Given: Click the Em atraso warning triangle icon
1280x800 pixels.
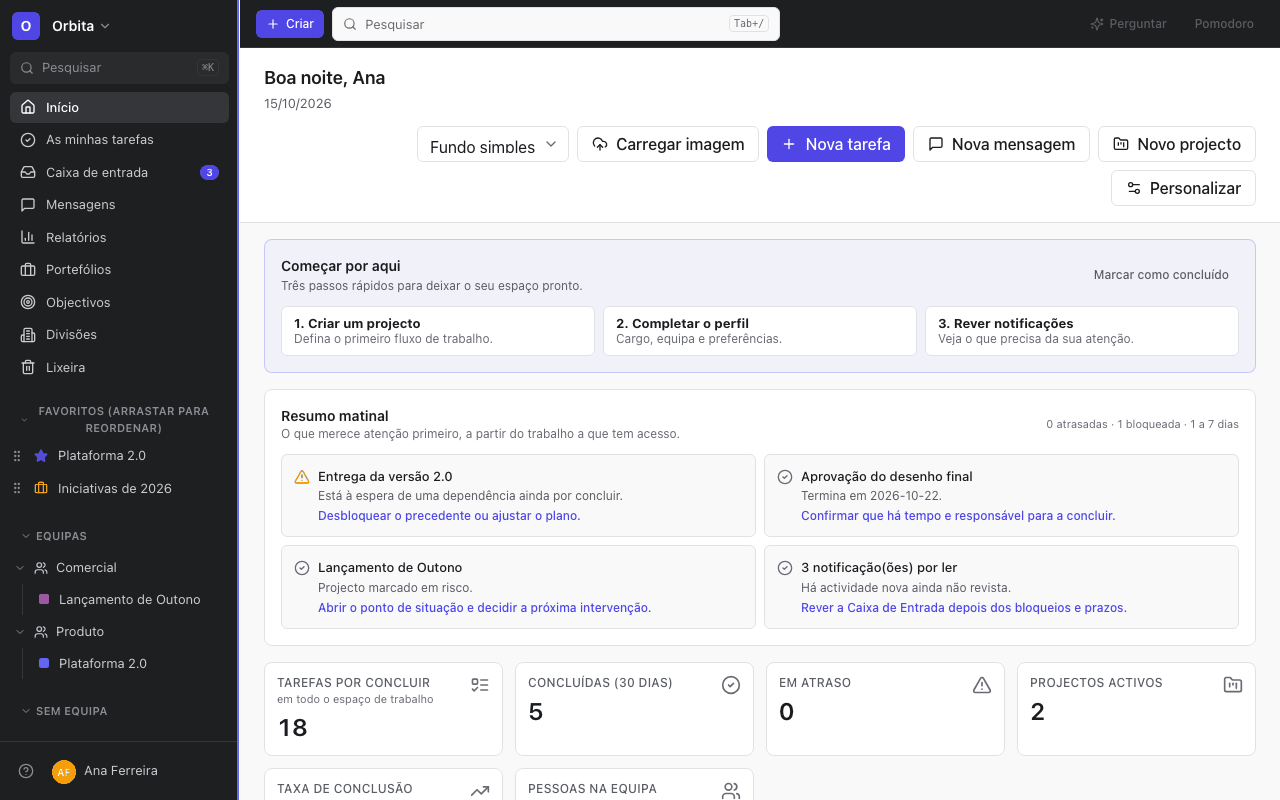Looking at the screenshot, I should pos(982,685).
